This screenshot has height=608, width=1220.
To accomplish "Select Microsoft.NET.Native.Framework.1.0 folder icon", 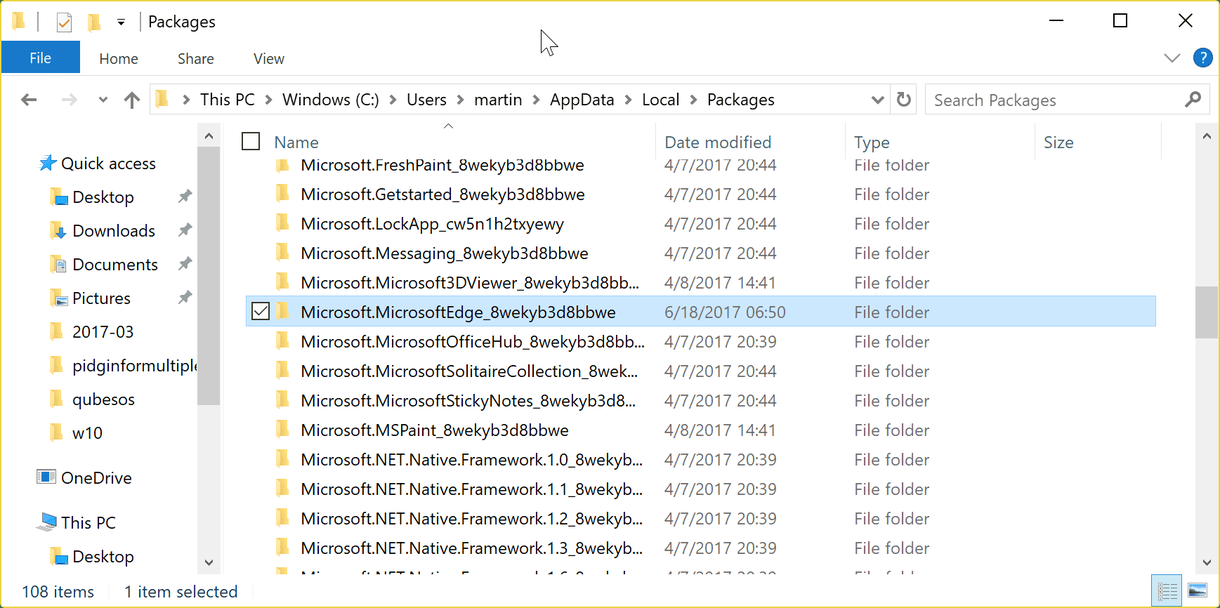I will tap(282, 459).
